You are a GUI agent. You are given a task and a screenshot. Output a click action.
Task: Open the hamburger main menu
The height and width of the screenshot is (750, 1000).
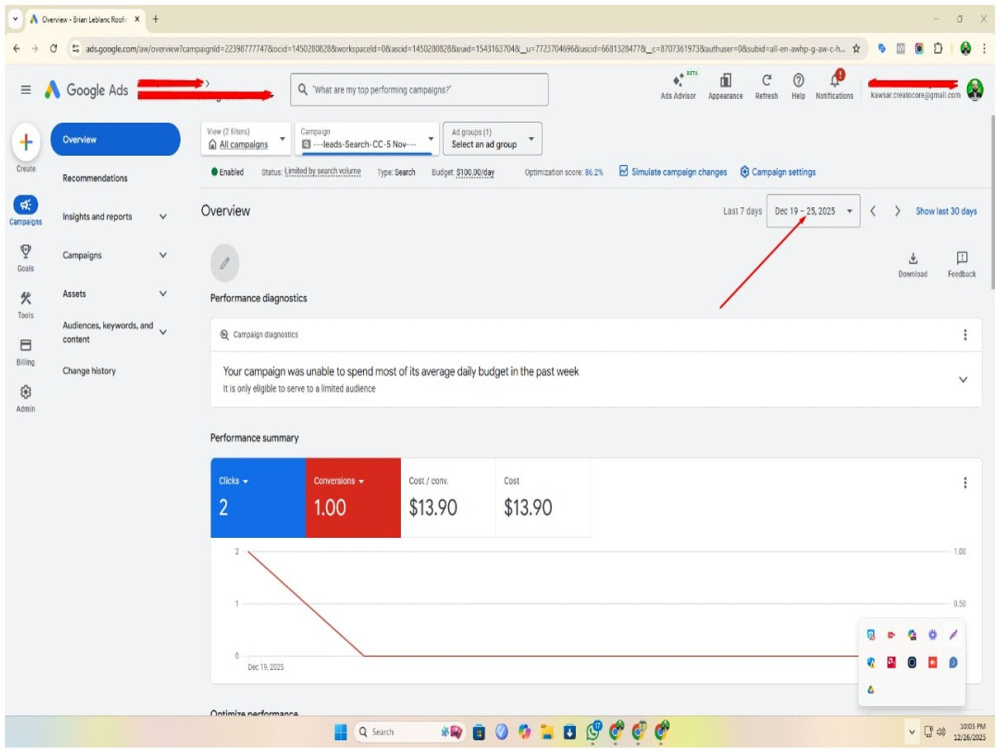click(26, 90)
